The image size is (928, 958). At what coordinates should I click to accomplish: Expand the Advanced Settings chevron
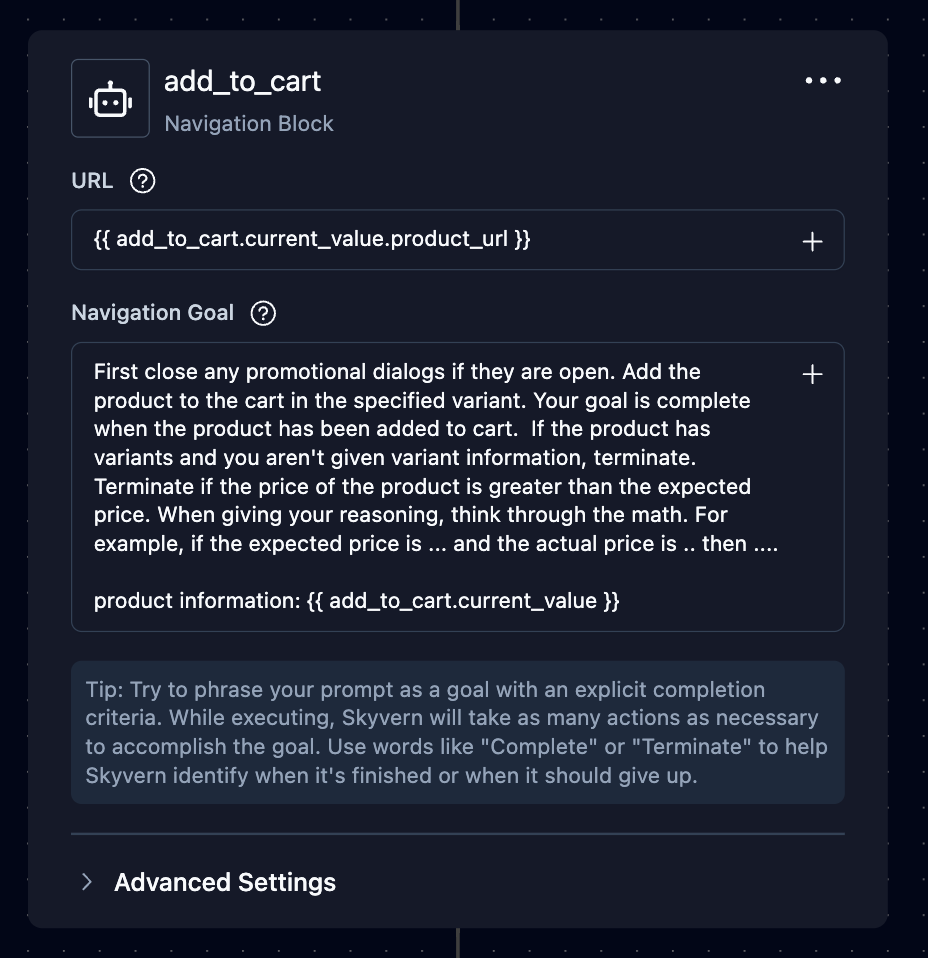click(87, 882)
